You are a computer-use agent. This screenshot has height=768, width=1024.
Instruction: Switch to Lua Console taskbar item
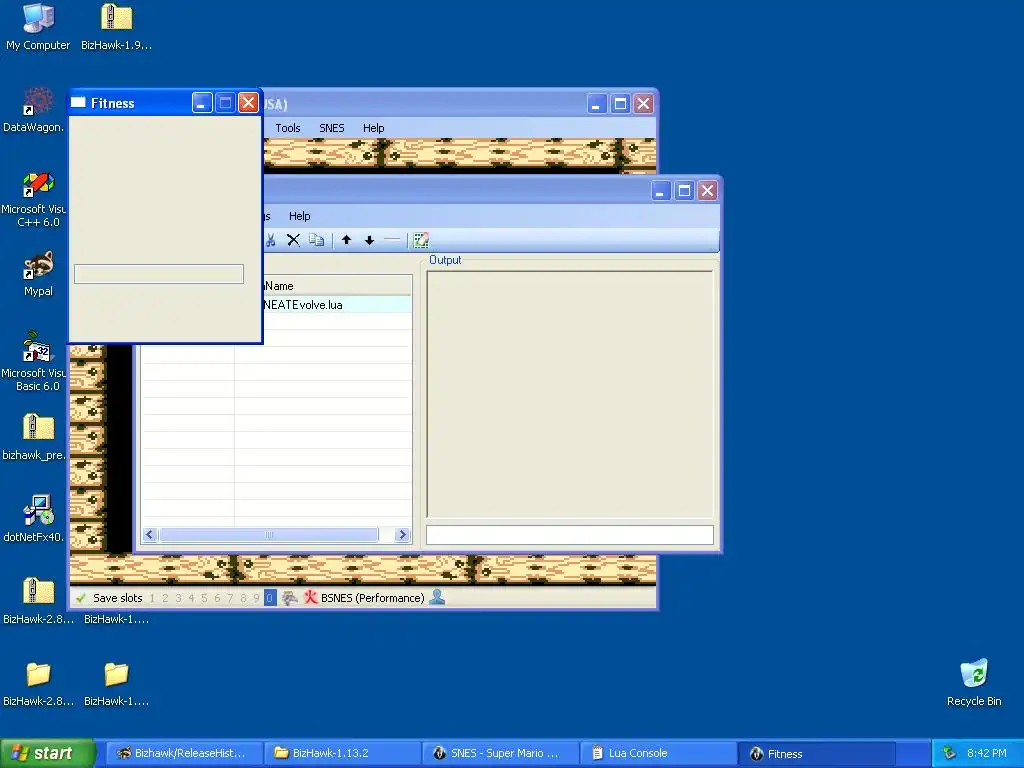click(658, 754)
